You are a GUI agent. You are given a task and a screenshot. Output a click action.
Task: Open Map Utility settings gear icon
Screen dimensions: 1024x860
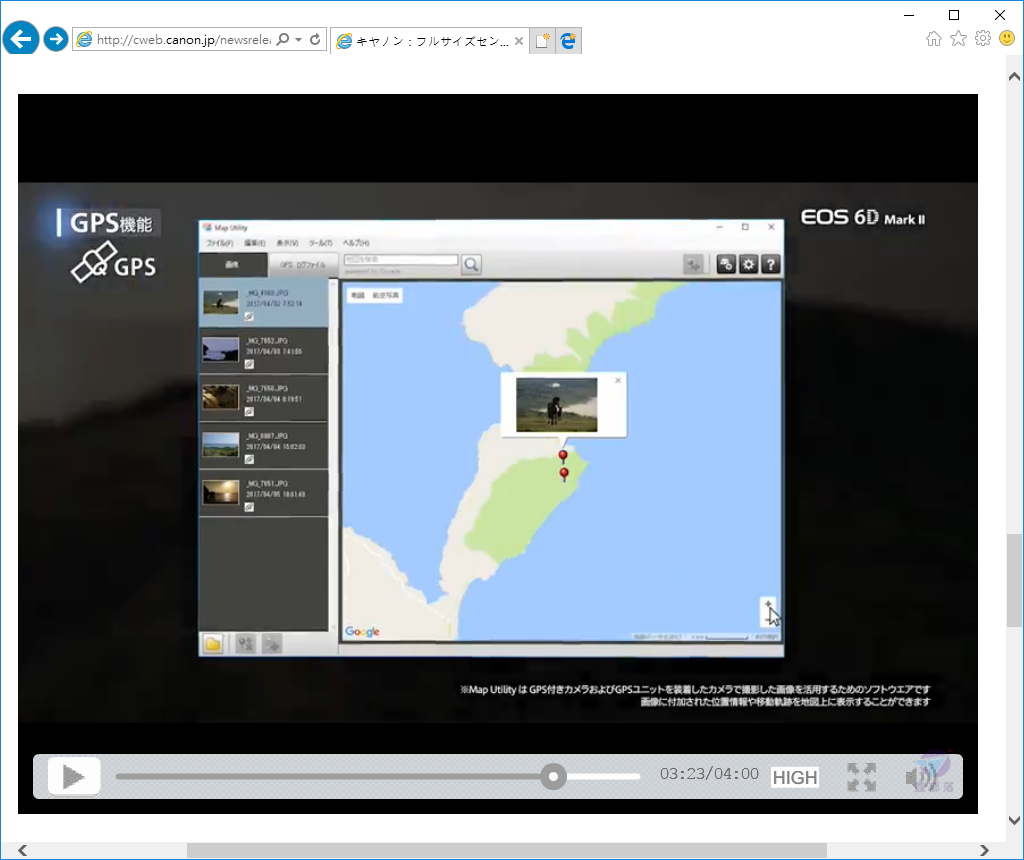(748, 264)
